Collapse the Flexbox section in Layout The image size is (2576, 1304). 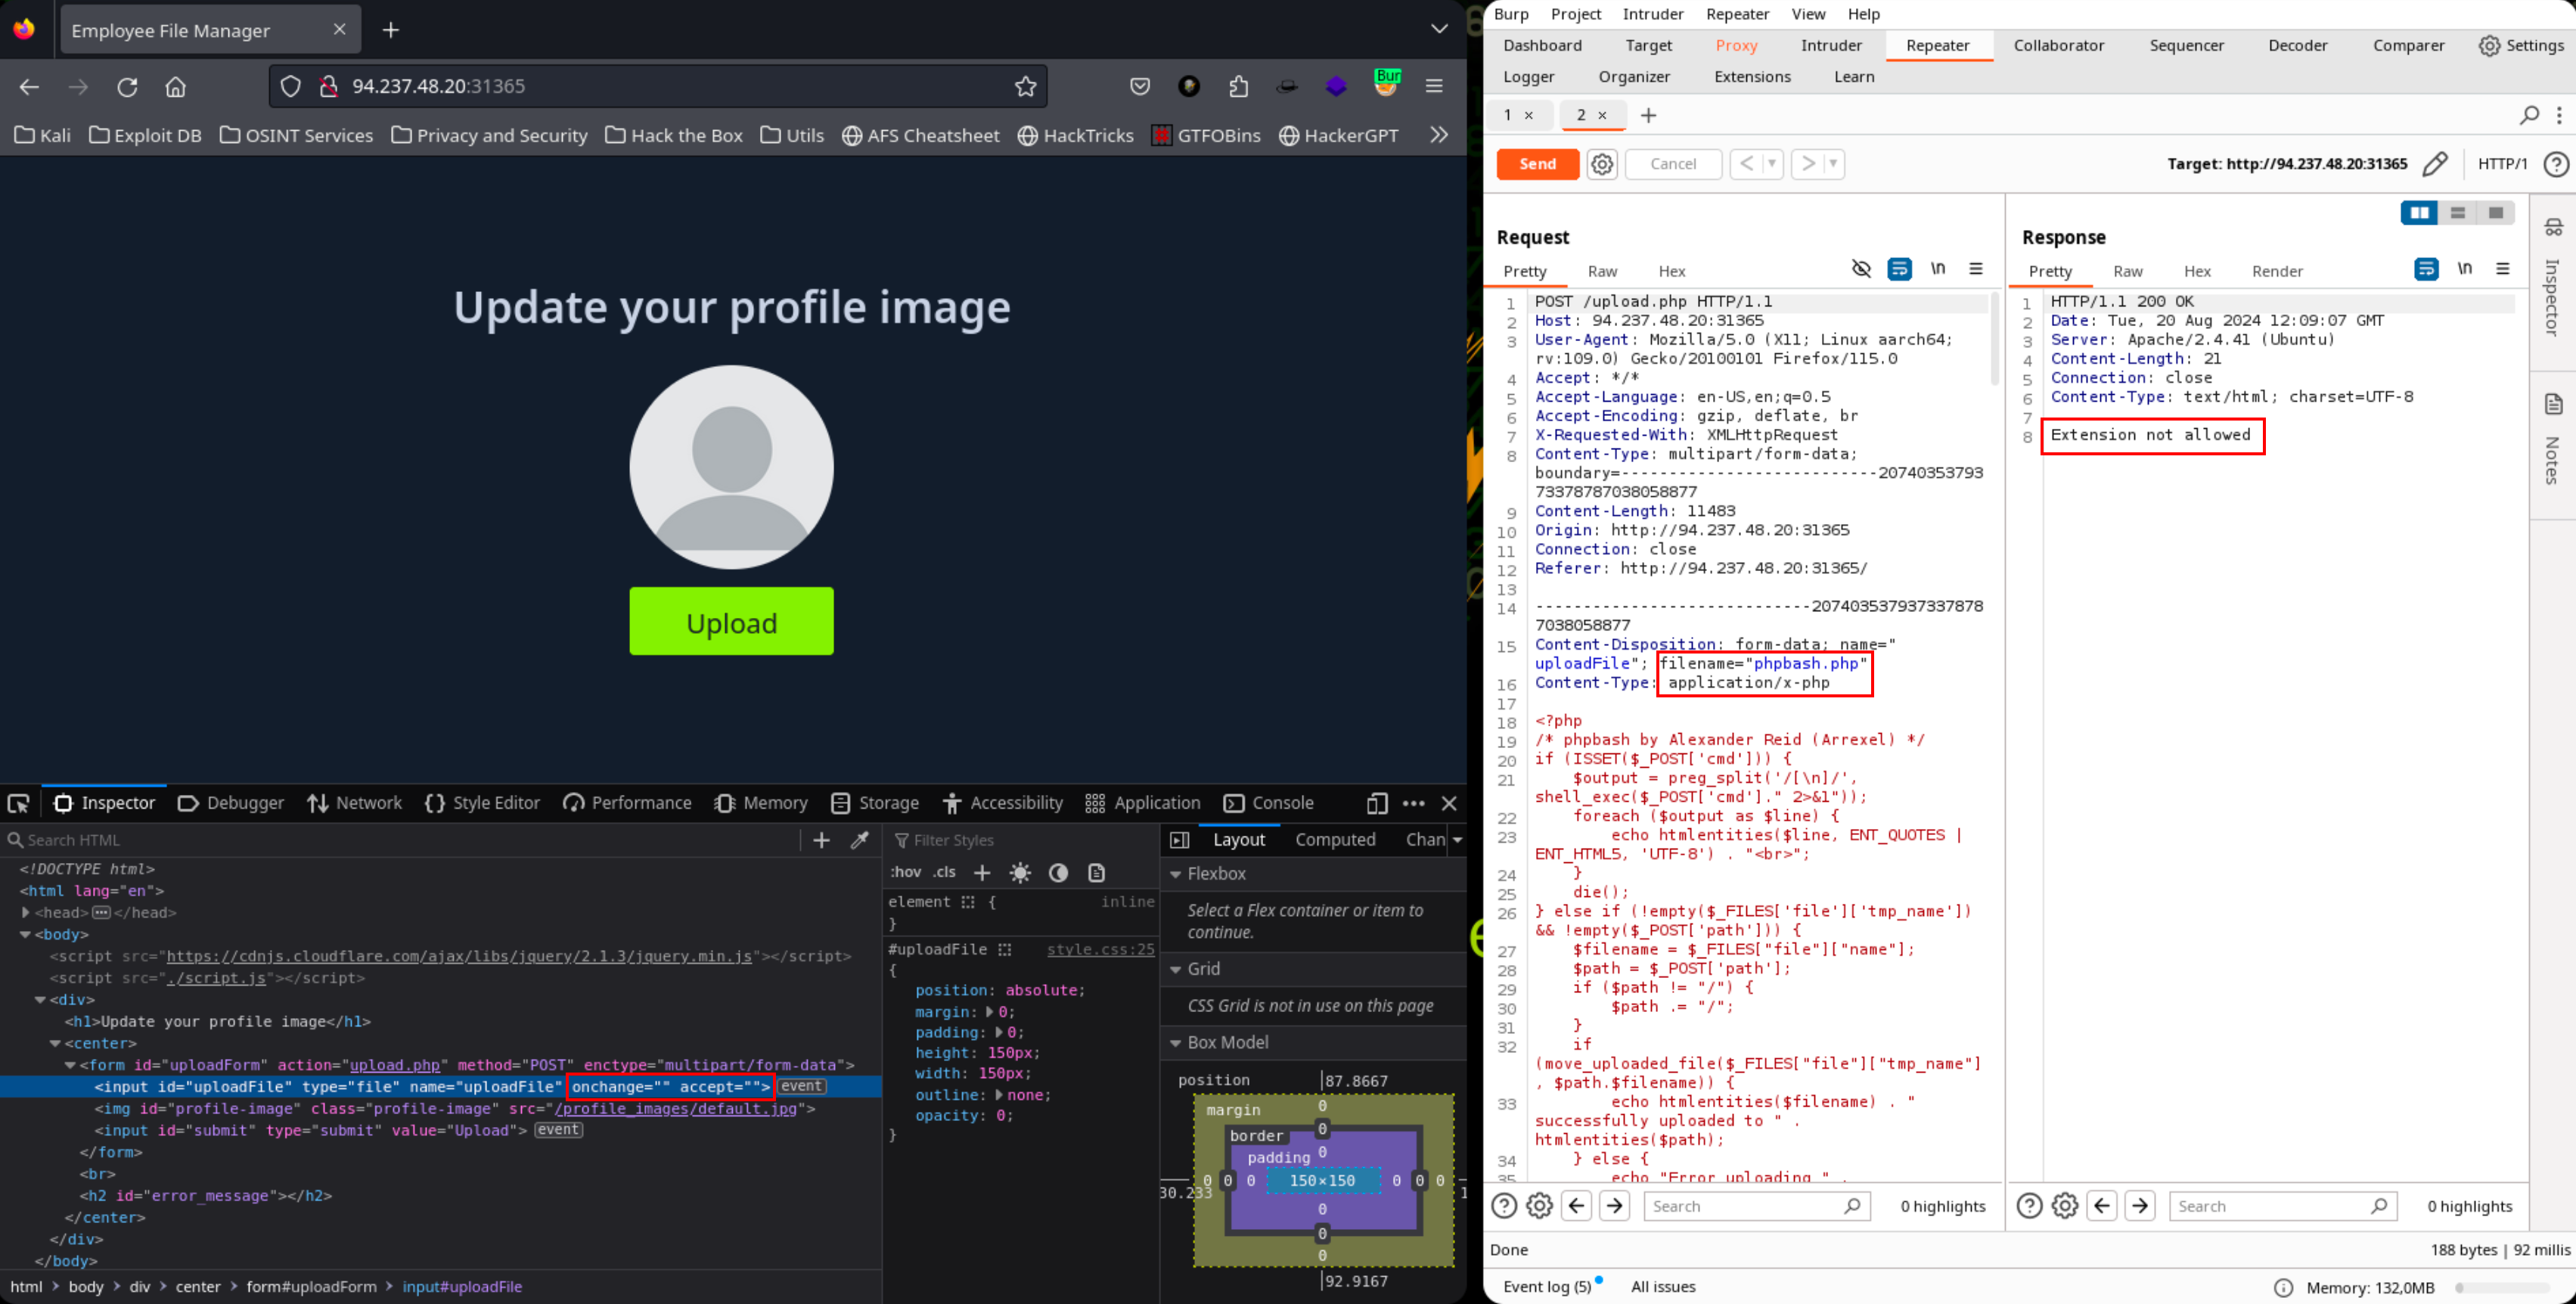pyautogui.click(x=1176, y=874)
